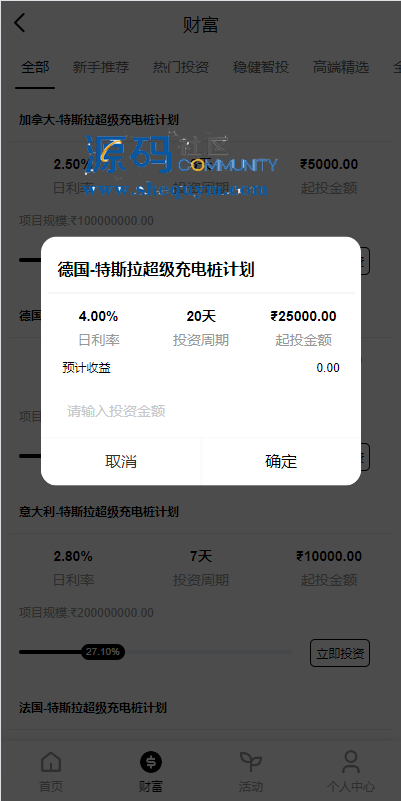
Task: Open the 高端精选 tab
Action: point(341,67)
